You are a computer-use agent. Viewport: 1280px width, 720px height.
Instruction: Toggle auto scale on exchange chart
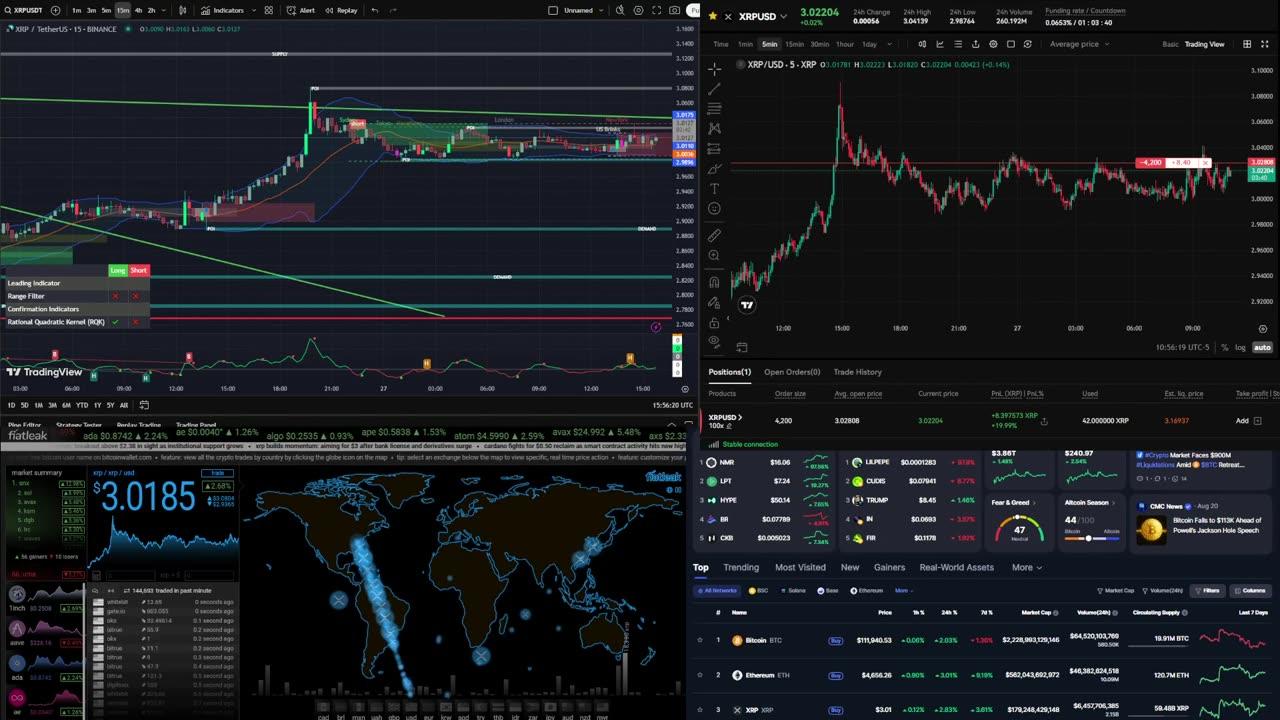point(1262,347)
